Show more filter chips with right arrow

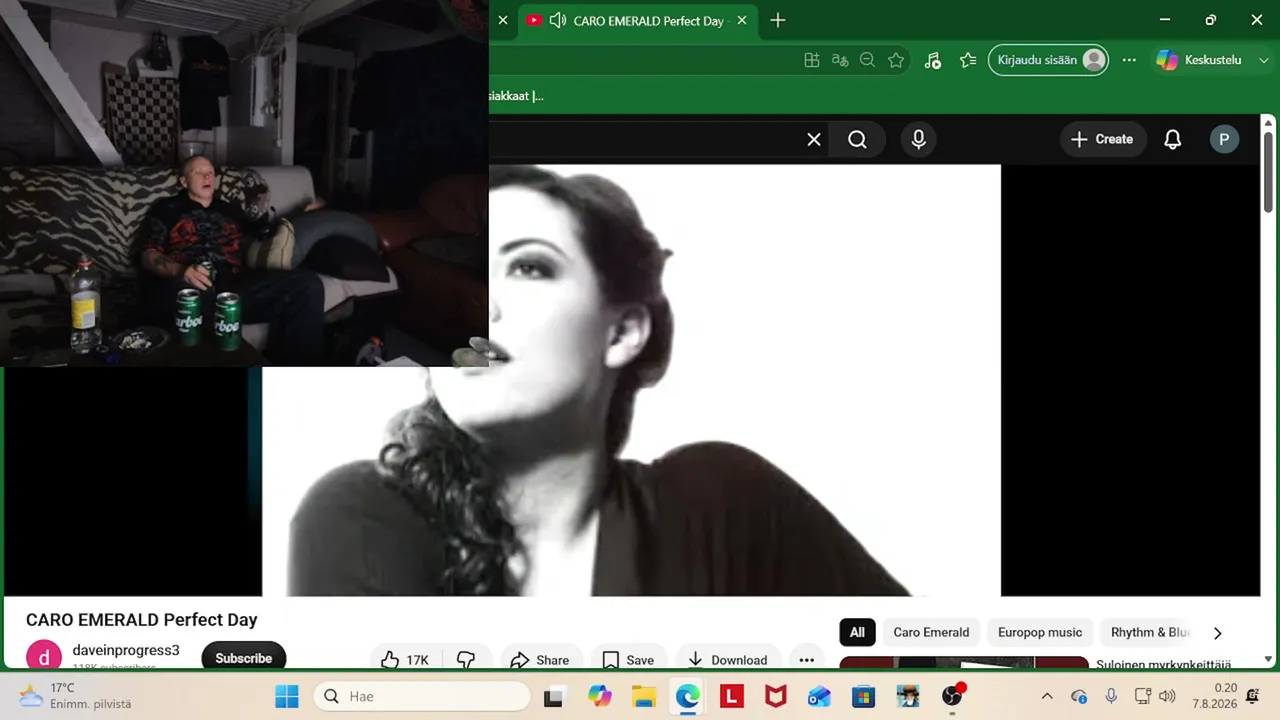coord(1217,633)
